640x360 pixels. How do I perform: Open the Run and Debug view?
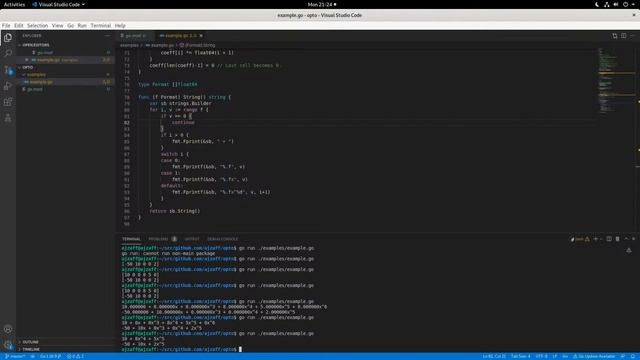coord(8,86)
